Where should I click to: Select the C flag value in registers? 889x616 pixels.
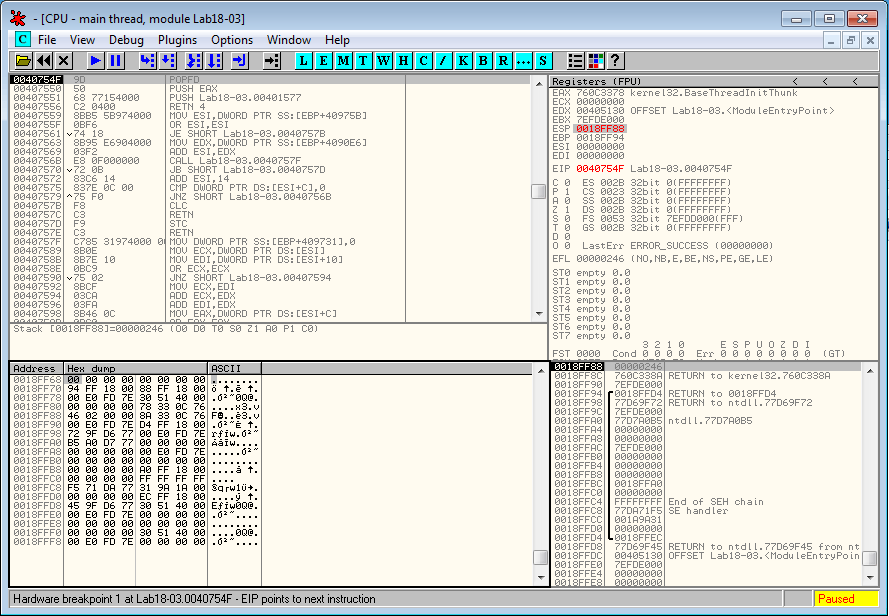pyautogui.click(x=565, y=183)
